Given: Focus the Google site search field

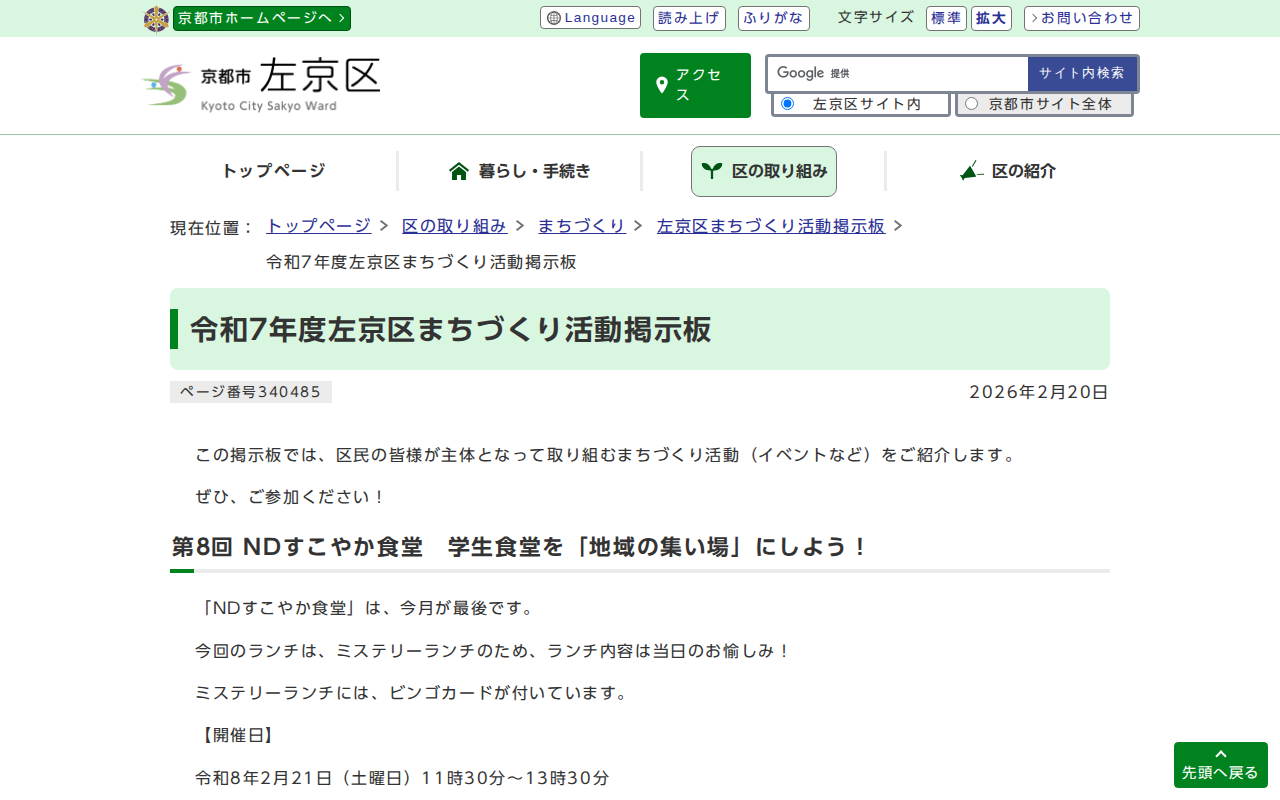Looking at the screenshot, I should tap(898, 73).
